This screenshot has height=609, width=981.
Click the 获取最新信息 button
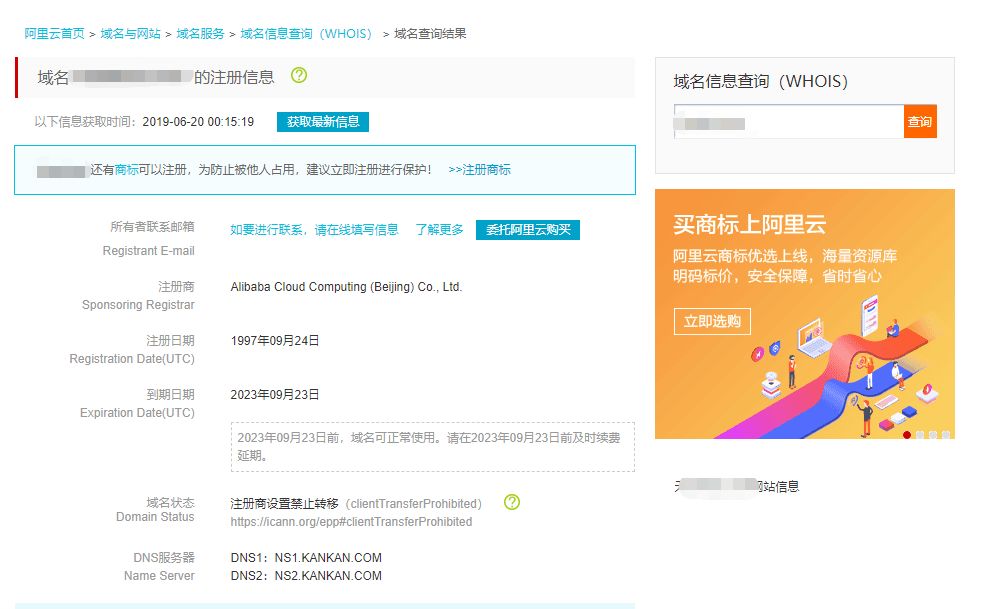click(323, 122)
